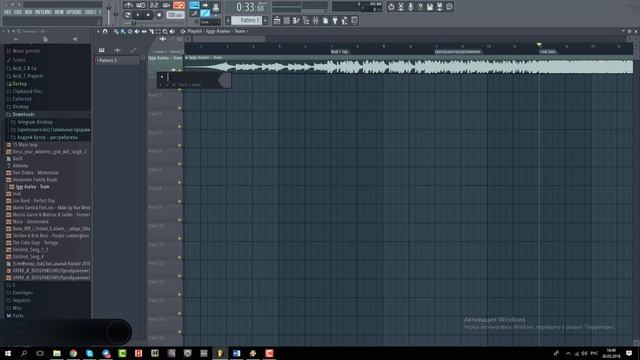640x360 pixels.
Task: Open the ADD menu
Action: click(x=28, y=12)
